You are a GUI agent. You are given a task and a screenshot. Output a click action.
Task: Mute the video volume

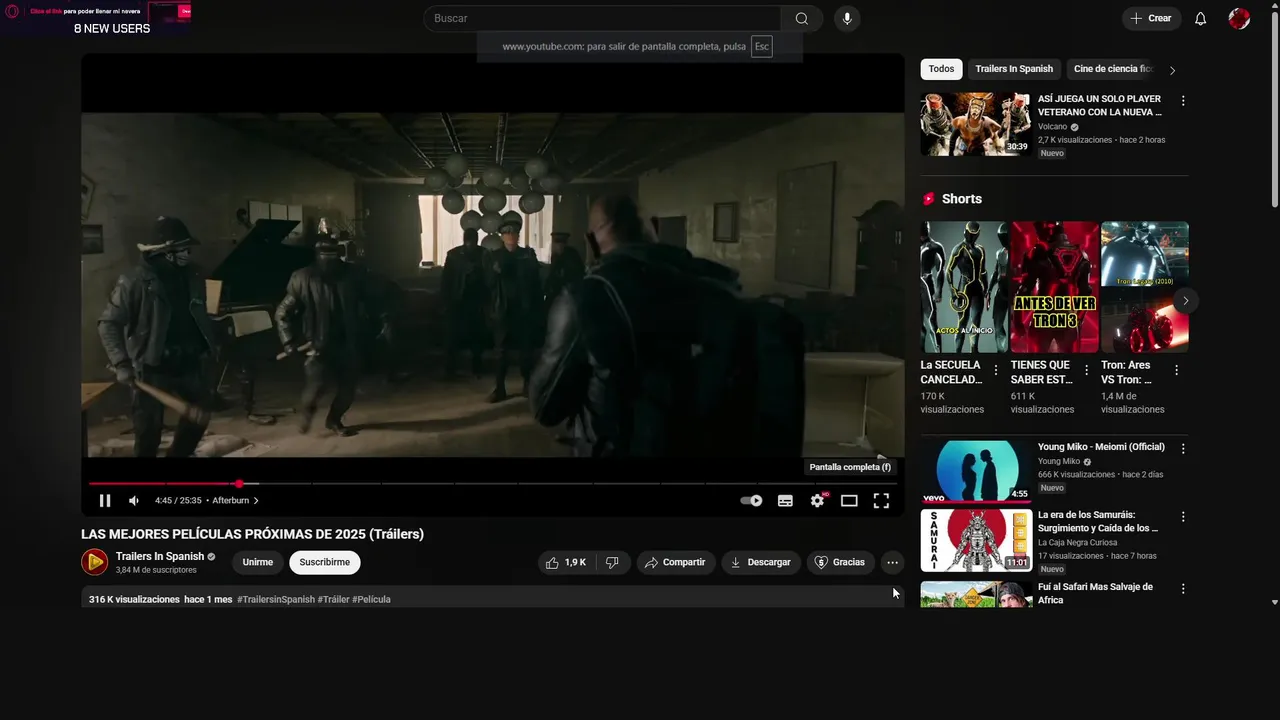pyautogui.click(x=134, y=501)
